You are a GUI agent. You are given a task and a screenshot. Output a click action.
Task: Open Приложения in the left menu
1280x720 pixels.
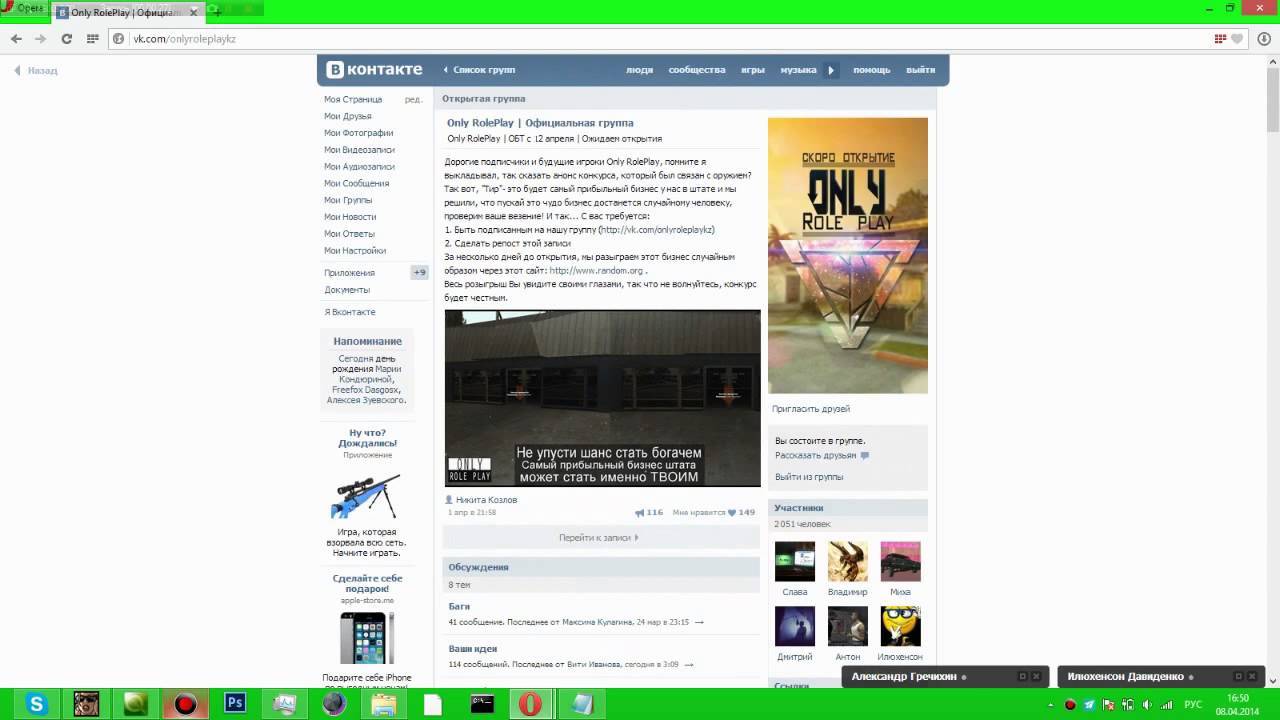349,273
